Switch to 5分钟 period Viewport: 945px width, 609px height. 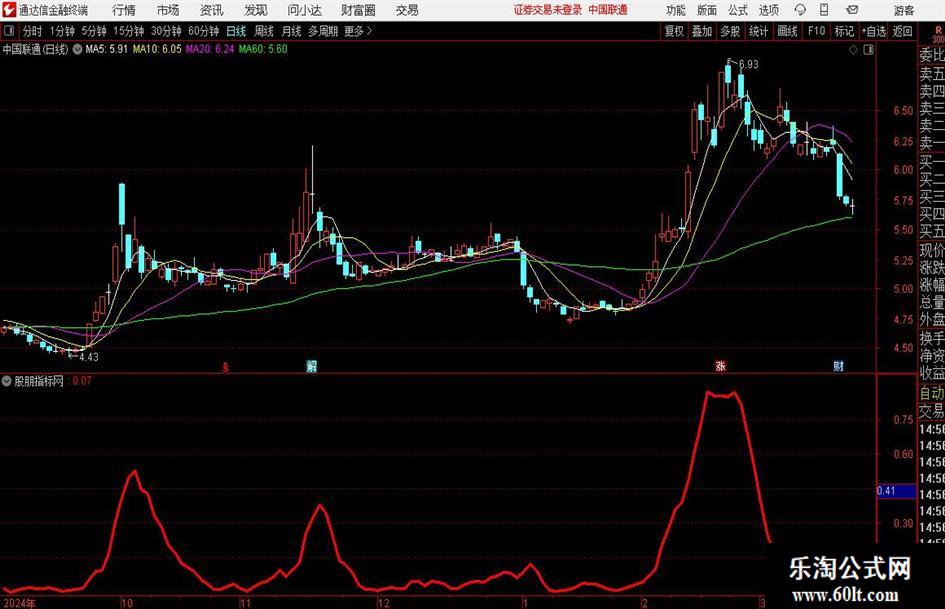pyautogui.click(x=94, y=31)
